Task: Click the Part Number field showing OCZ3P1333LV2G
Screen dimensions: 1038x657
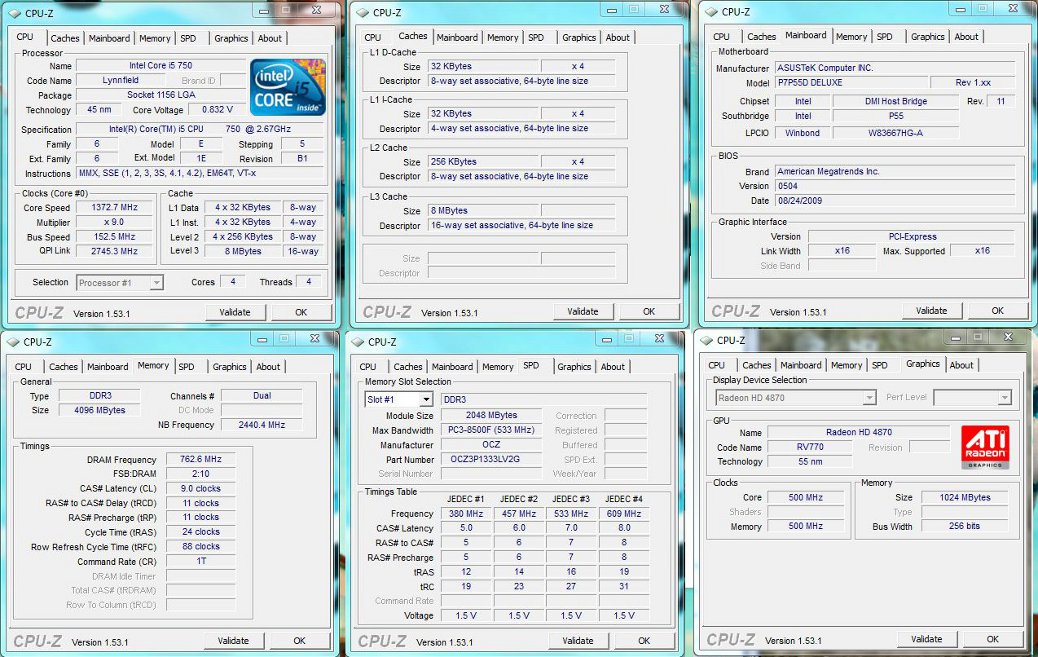Action: (493, 459)
